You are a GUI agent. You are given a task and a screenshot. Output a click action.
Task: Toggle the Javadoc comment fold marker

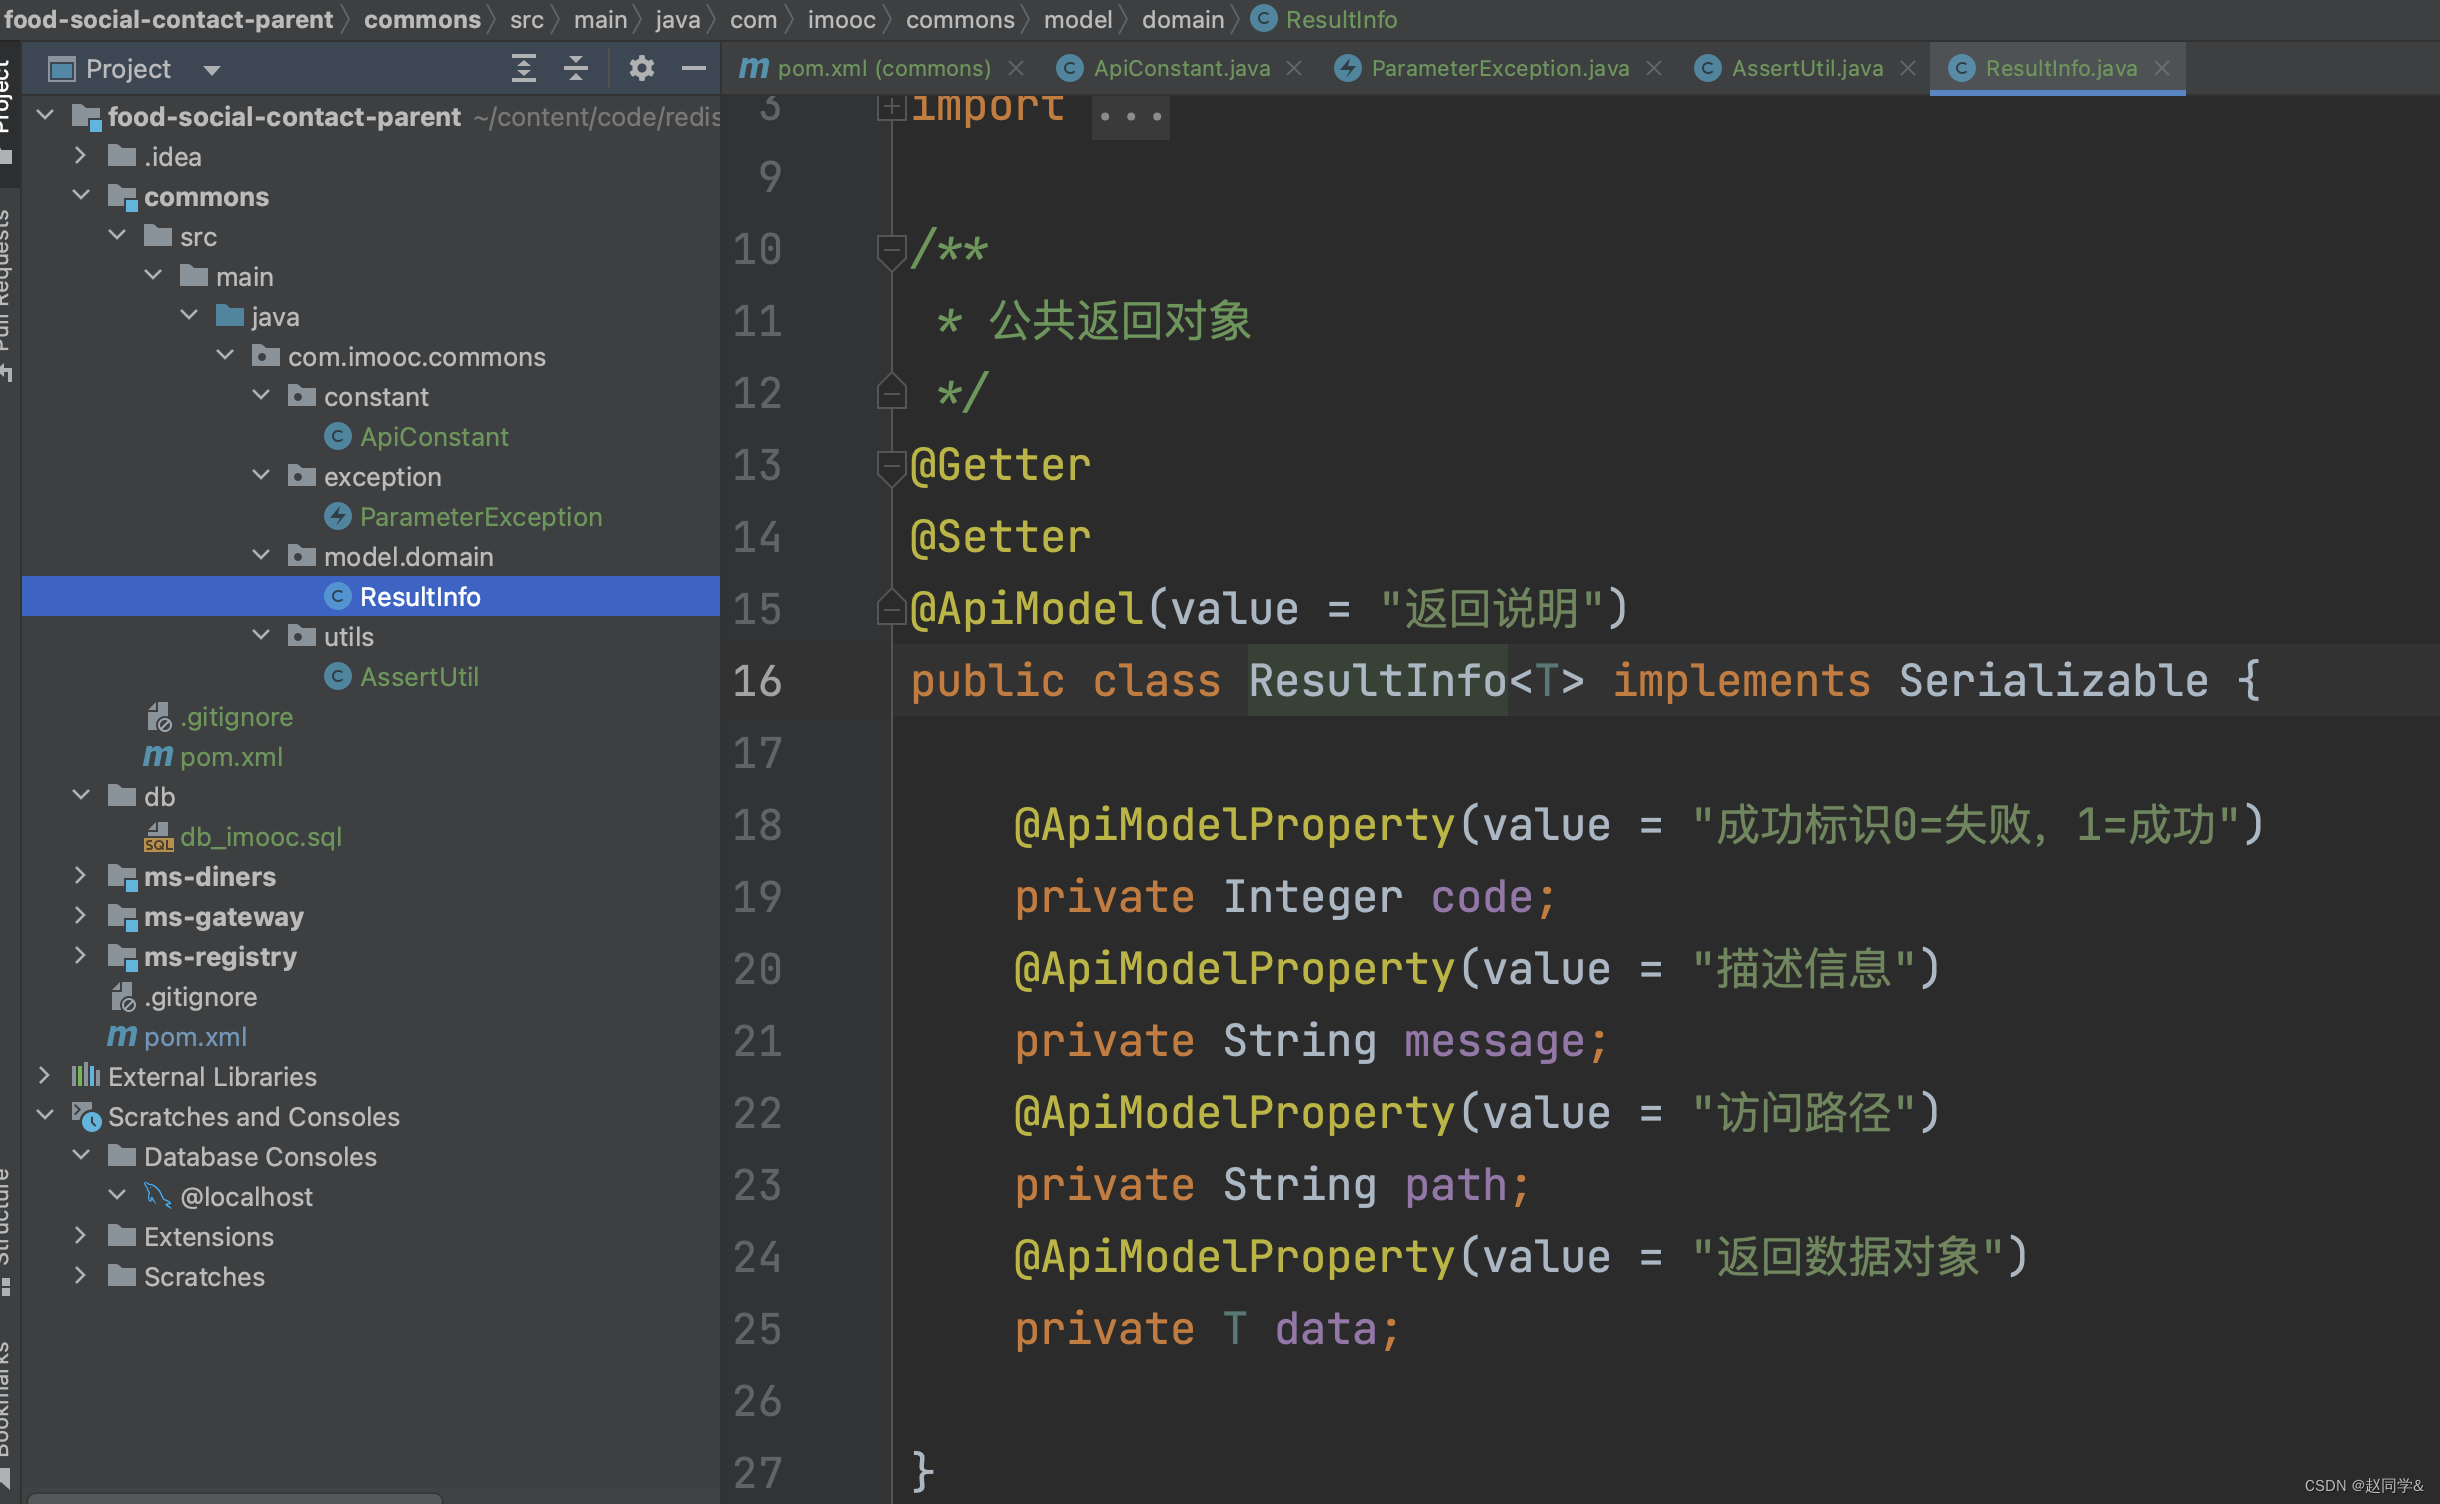click(890, 248)
